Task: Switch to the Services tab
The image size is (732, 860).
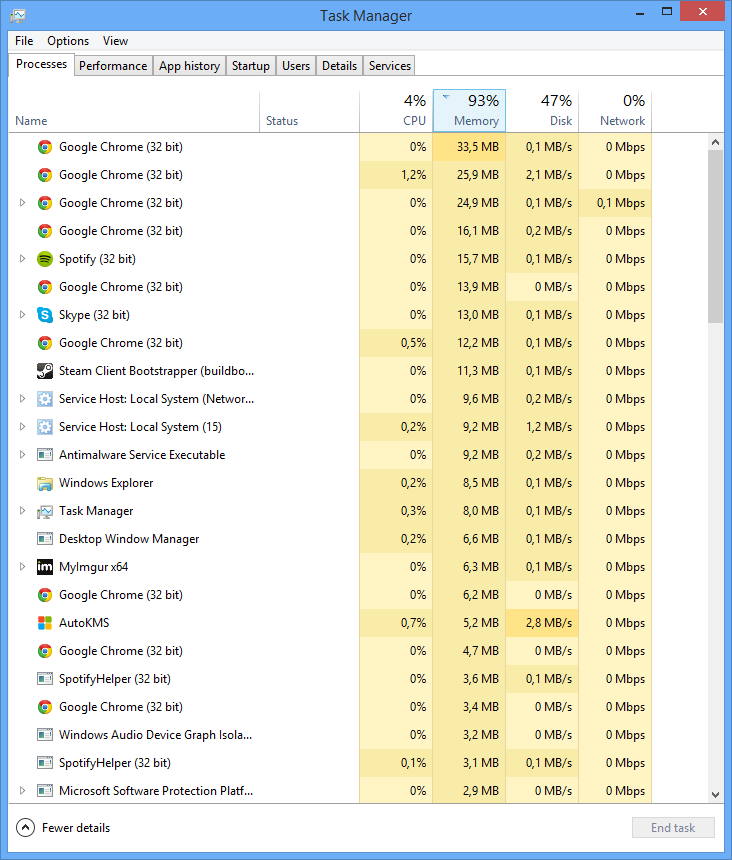Action: 389,66
